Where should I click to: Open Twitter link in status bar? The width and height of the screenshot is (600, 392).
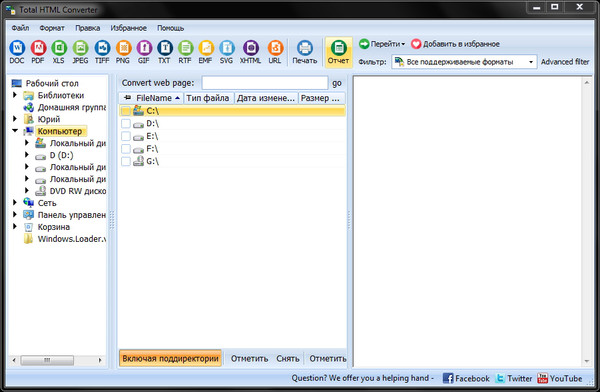coord(514,378)
